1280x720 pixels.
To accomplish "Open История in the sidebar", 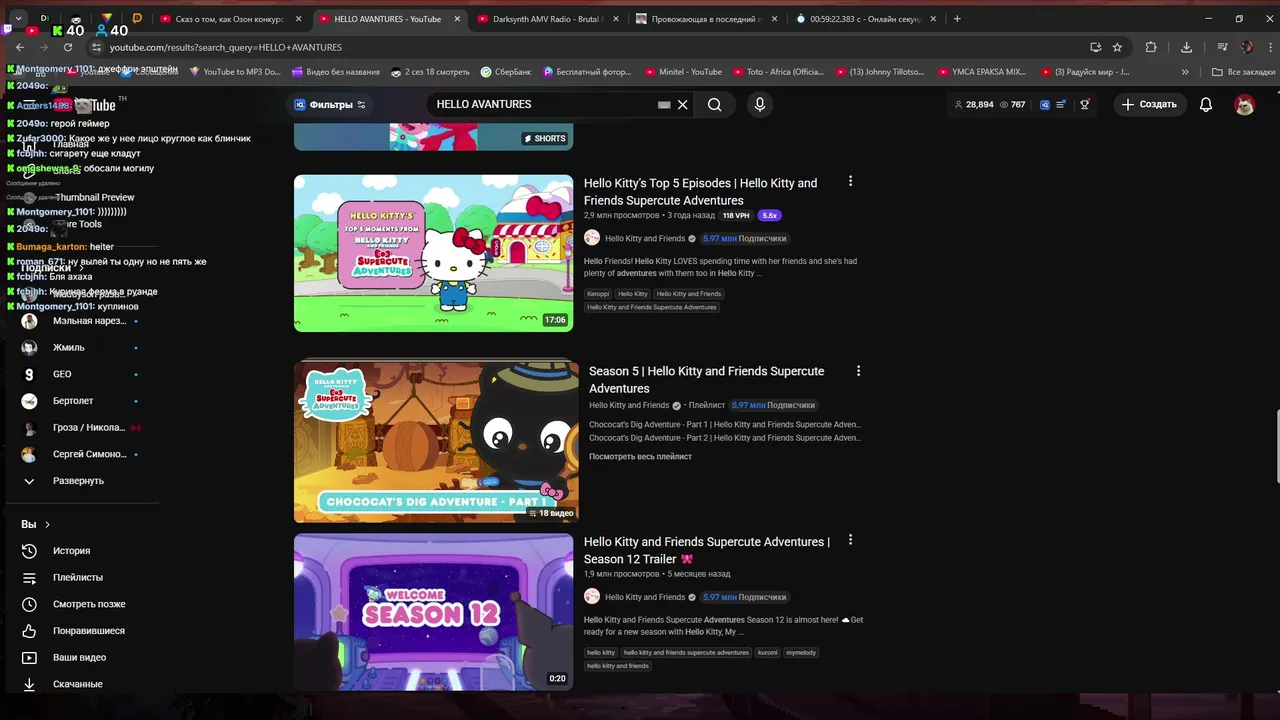I will (x=71, y=551).
